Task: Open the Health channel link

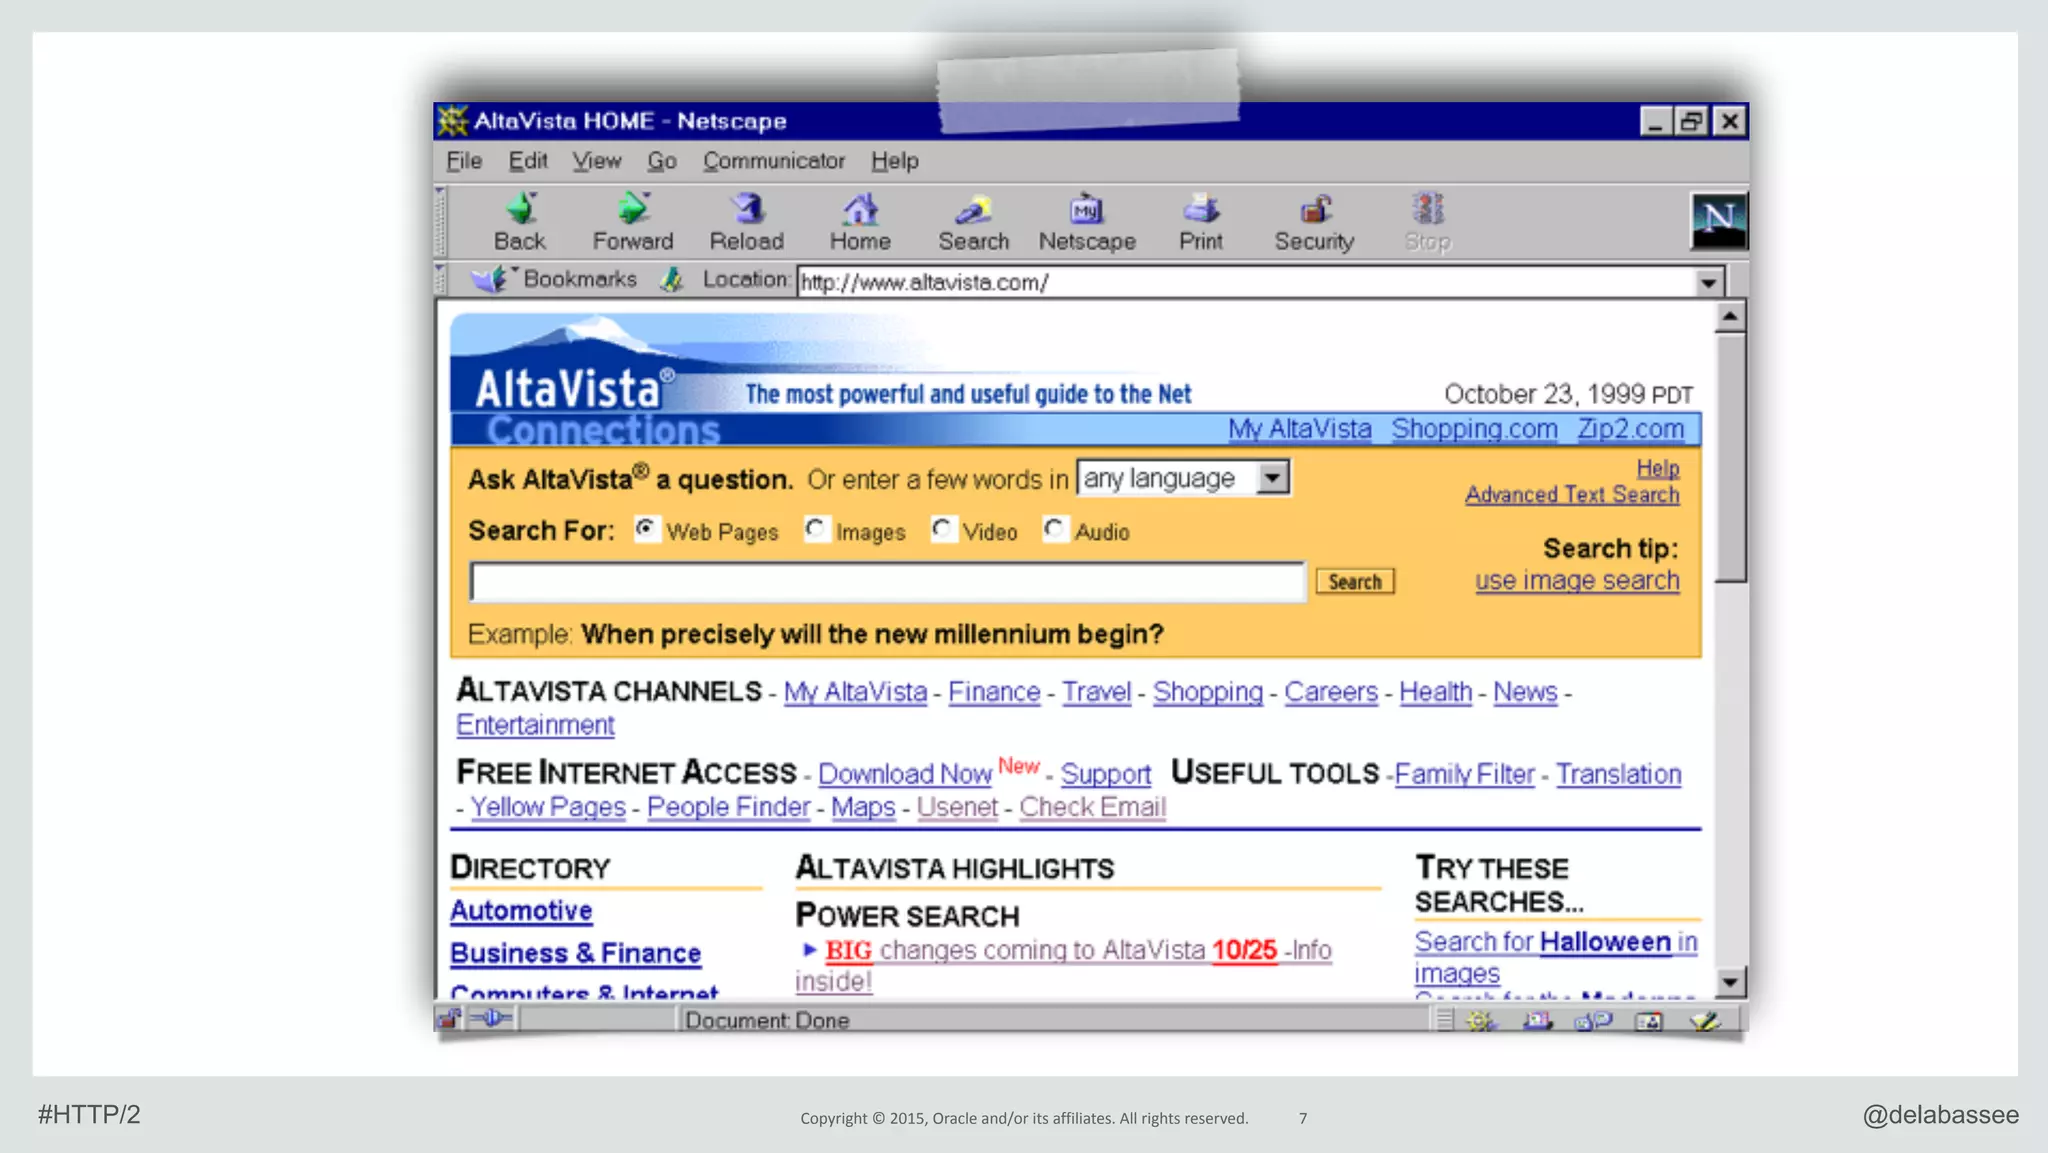Action: [x=1436, y=692]
